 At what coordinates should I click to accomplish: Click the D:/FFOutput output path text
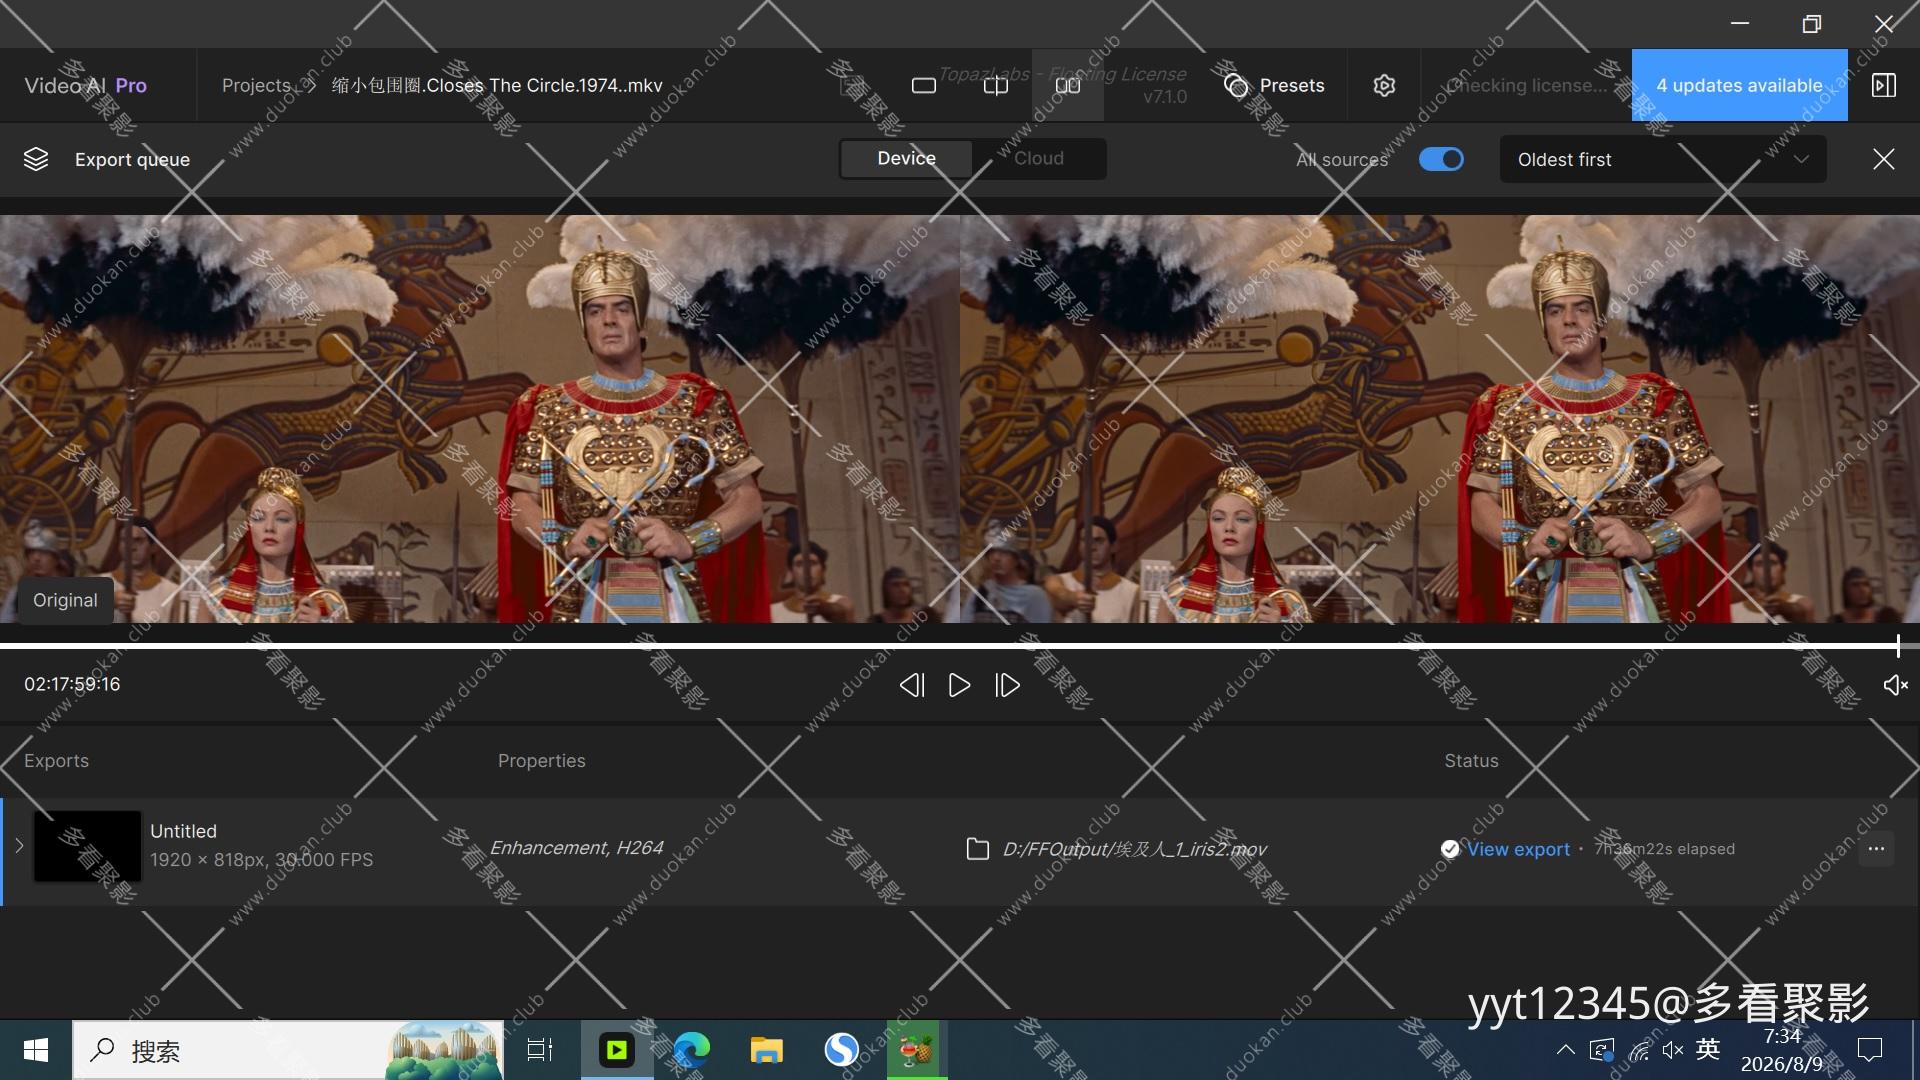[1134, 849]
